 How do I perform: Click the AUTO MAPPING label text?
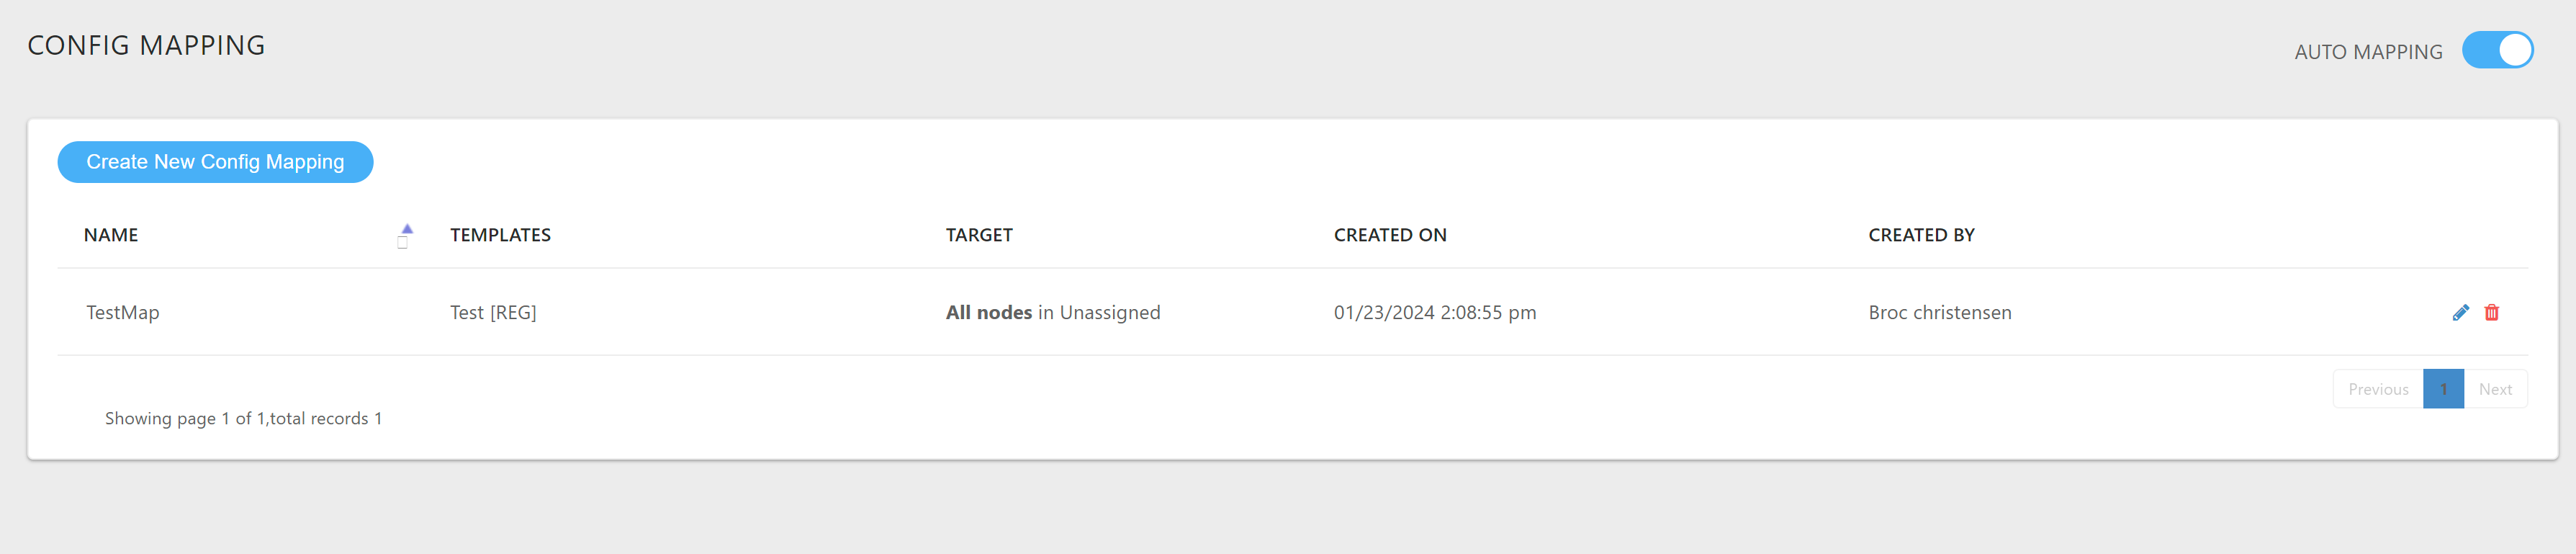pos(2367,52)
